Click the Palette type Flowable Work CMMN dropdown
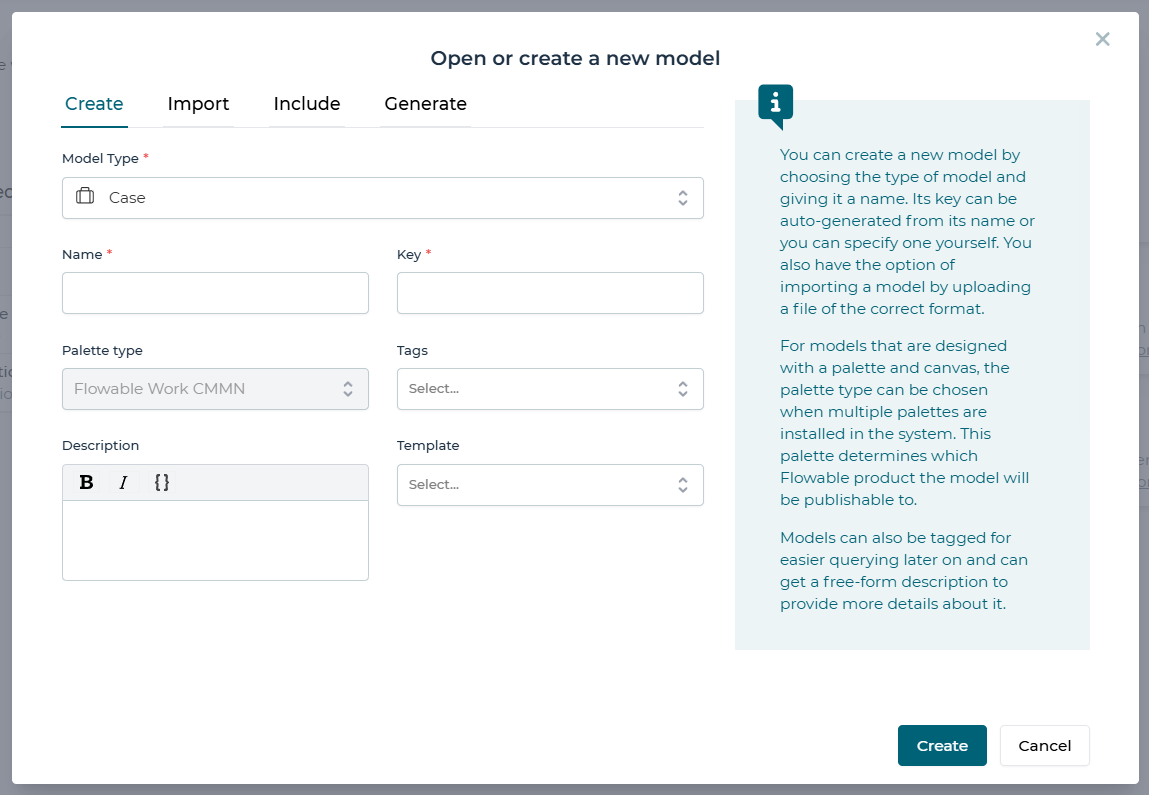The image size is (1149, 795). point(215,389)
